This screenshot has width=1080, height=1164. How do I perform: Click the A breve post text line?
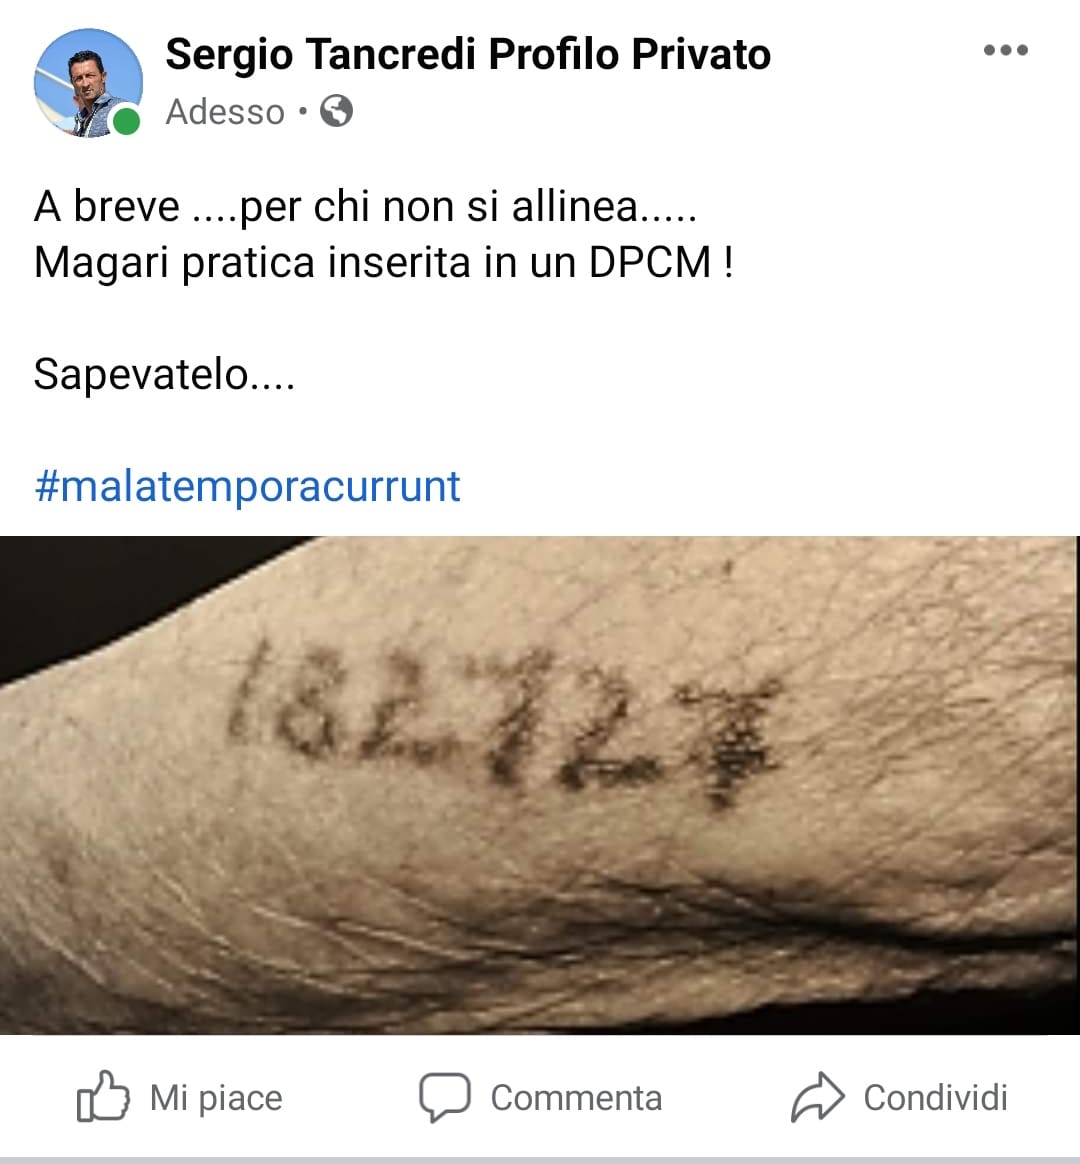(365, 206)
